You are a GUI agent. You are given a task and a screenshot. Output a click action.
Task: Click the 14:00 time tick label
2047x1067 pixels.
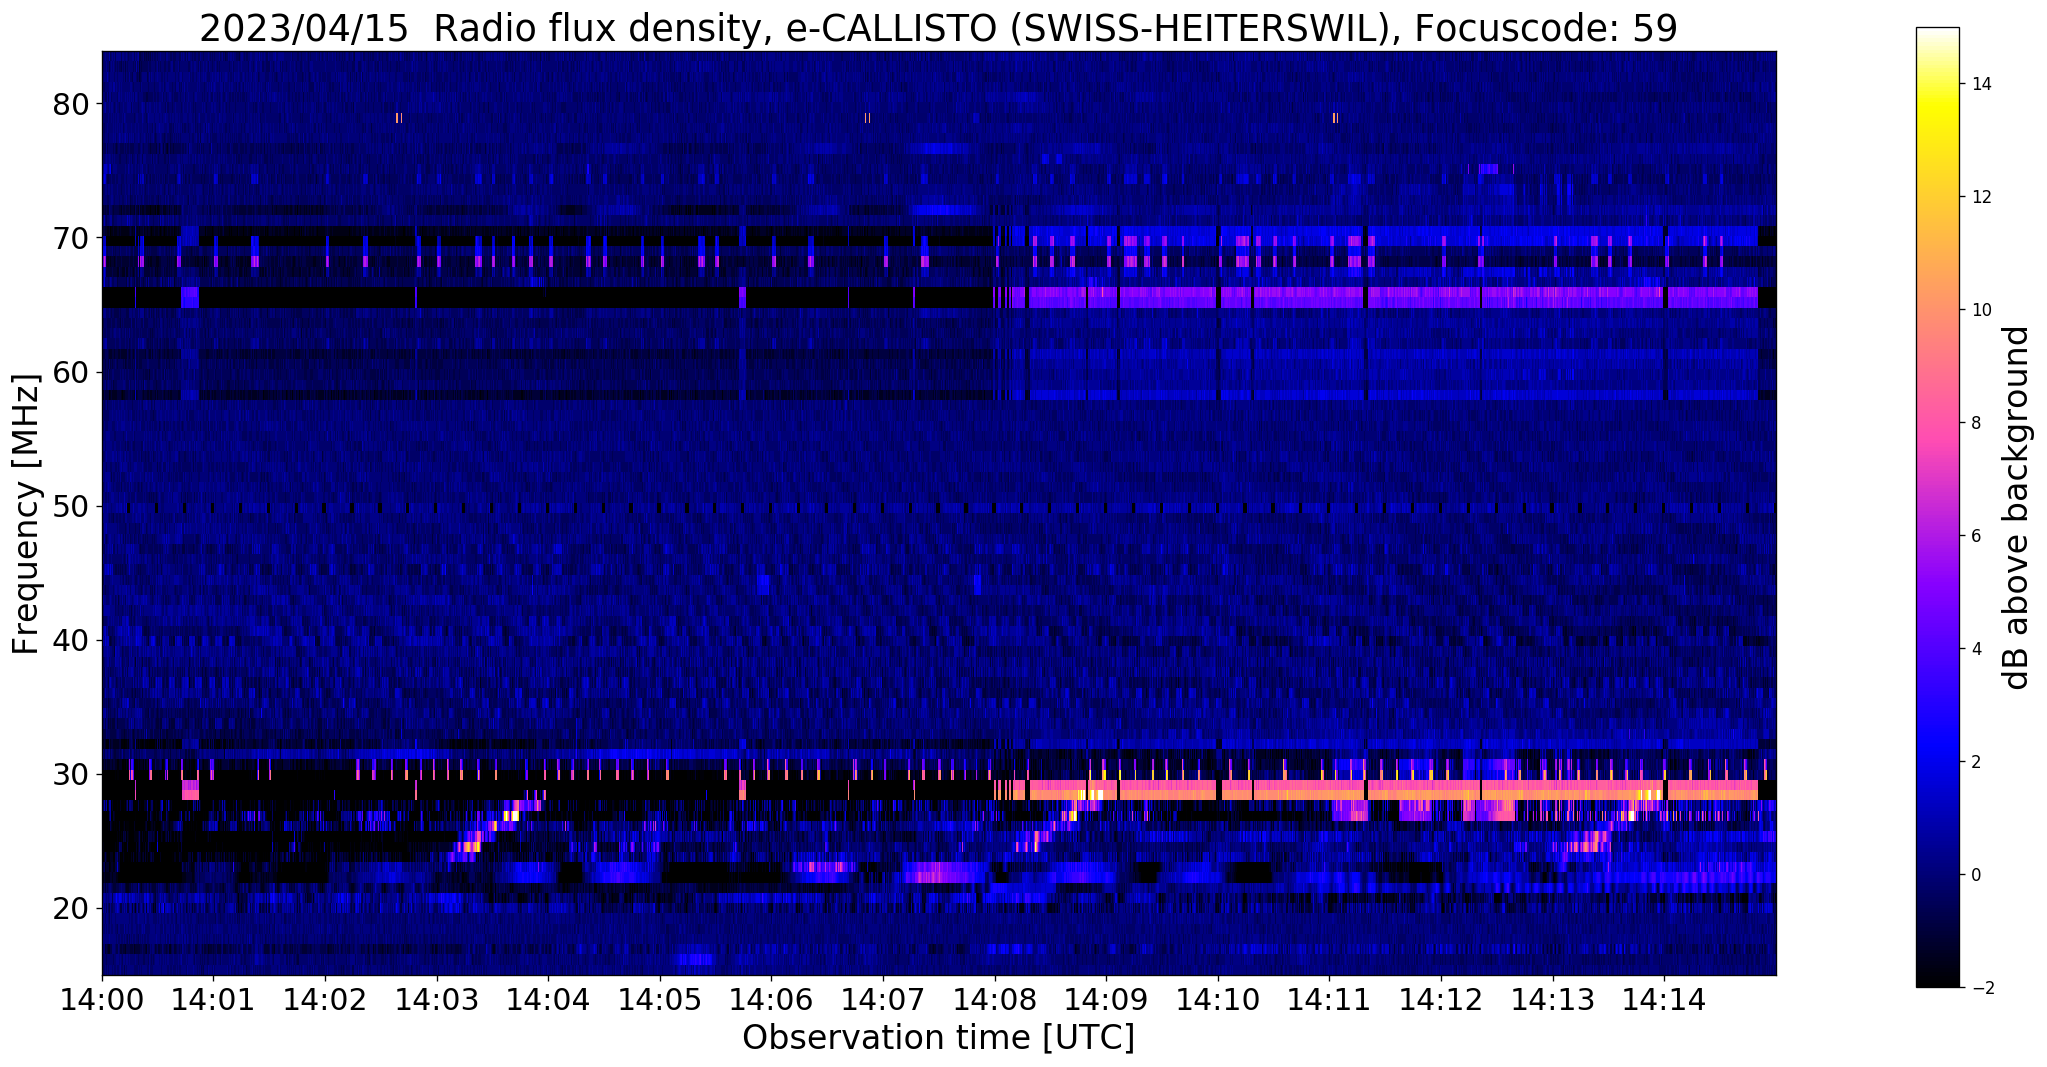[102, 999]
